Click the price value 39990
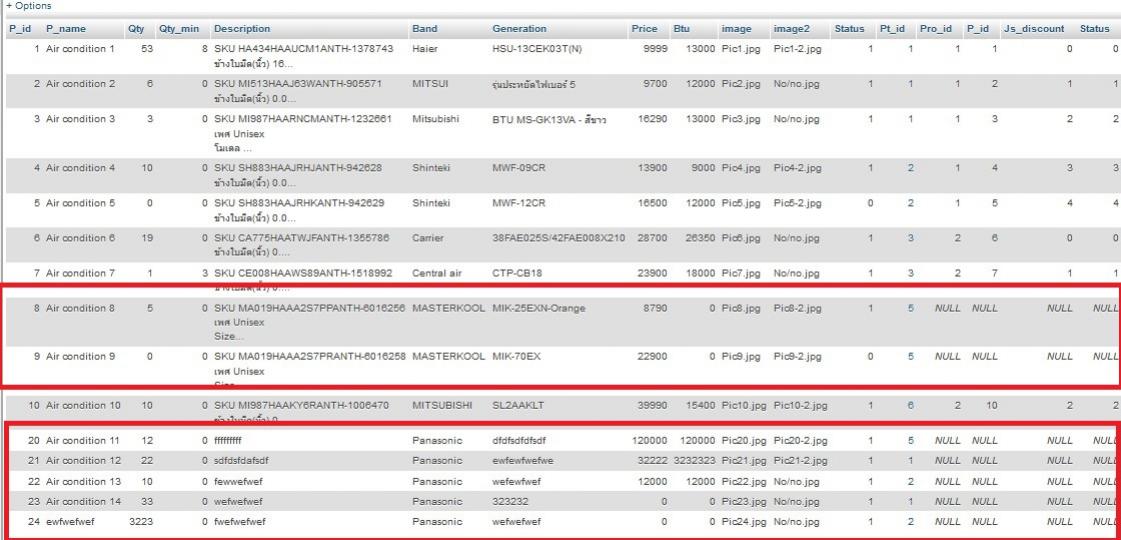 click(652, 406)
